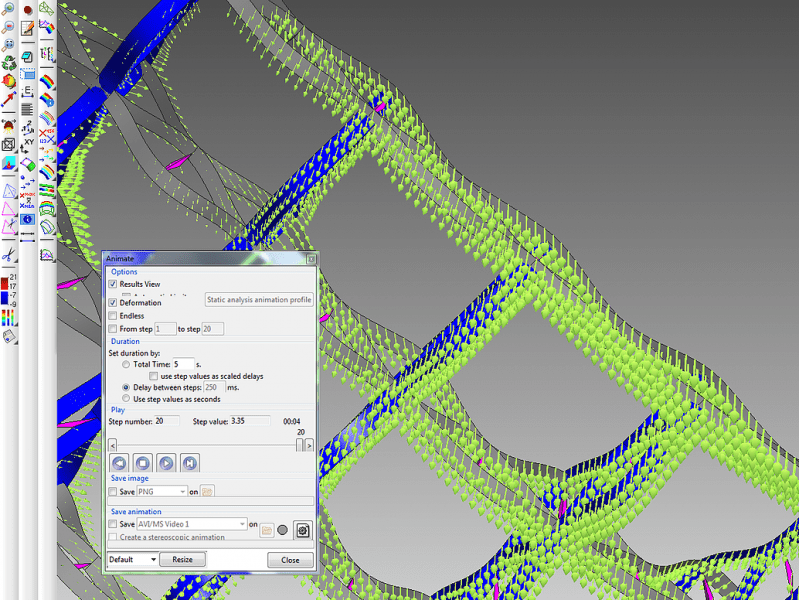
Task: Toggle the Deformation checkbox
Action: pyautogui.click(x=113, y=303)
